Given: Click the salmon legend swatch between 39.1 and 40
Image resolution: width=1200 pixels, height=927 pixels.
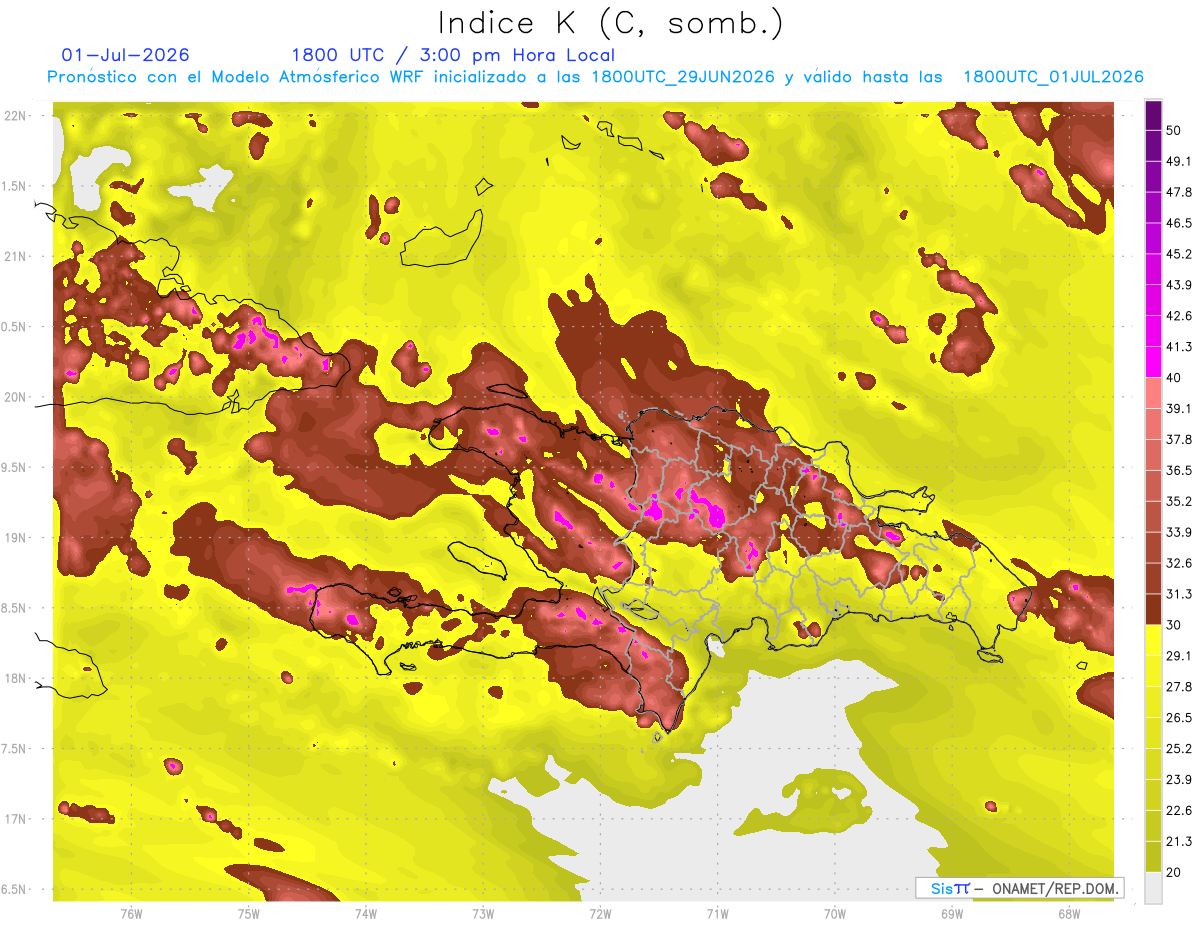Looking at the screenshot, I should point(1153,393).
